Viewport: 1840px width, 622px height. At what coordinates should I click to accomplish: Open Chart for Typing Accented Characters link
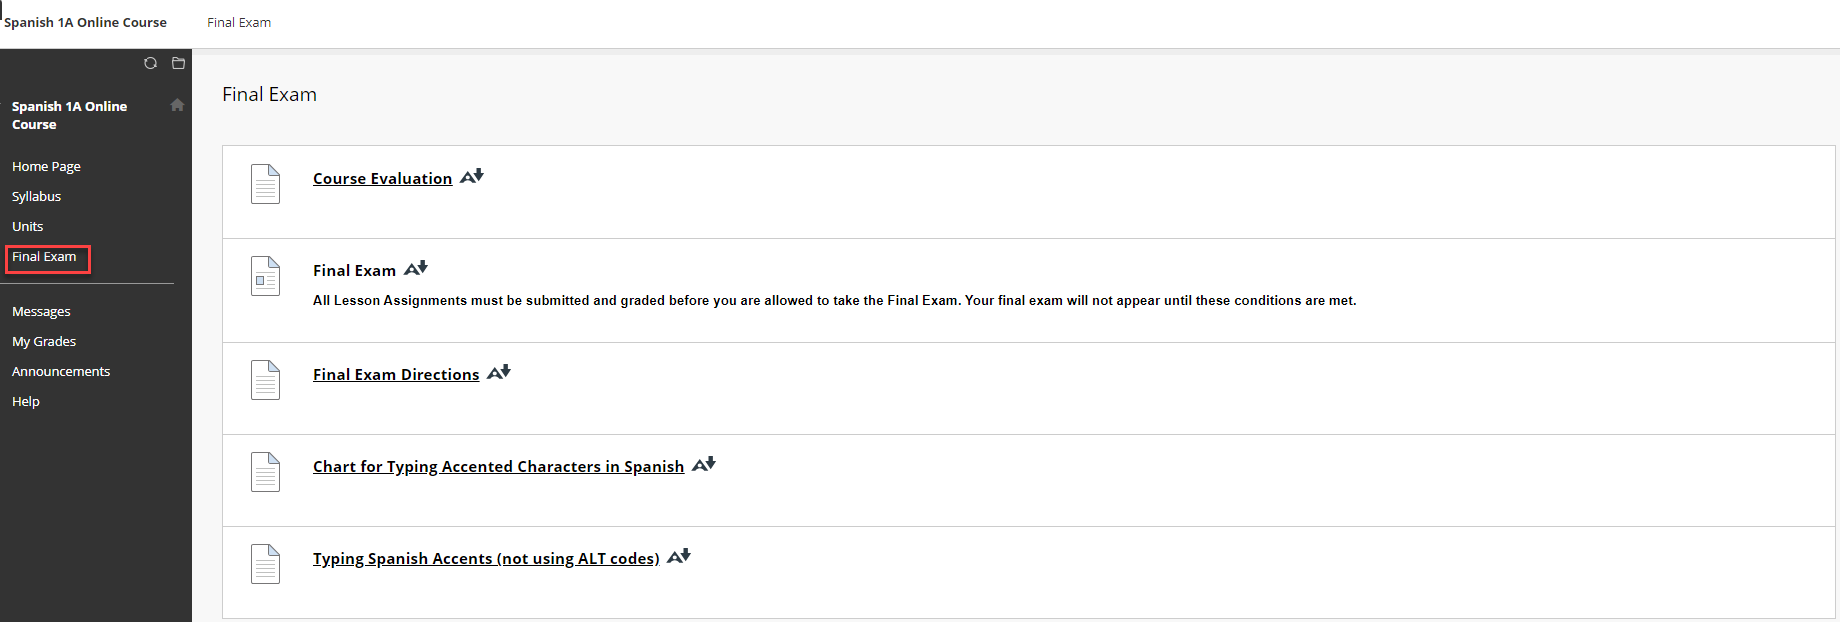click(498, 466)
